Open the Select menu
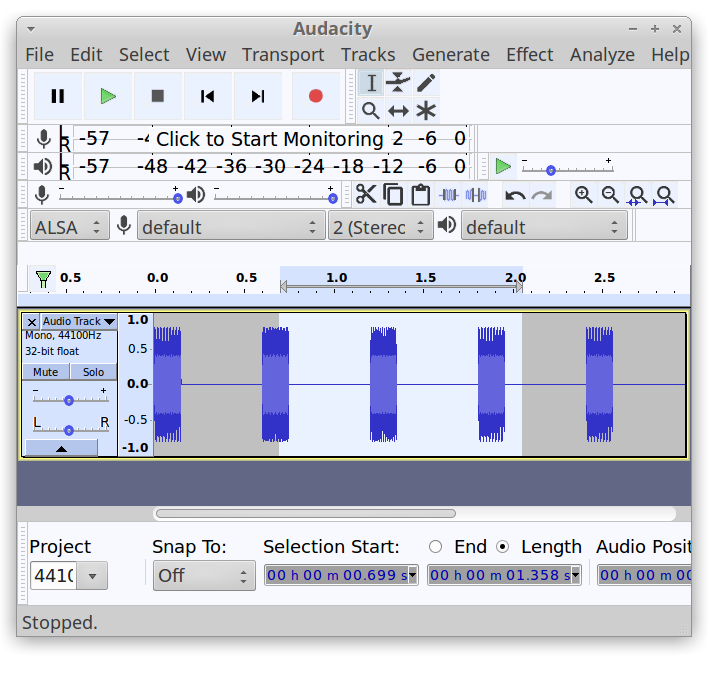This screenshot has height=678, width=710. click(144, 55)
